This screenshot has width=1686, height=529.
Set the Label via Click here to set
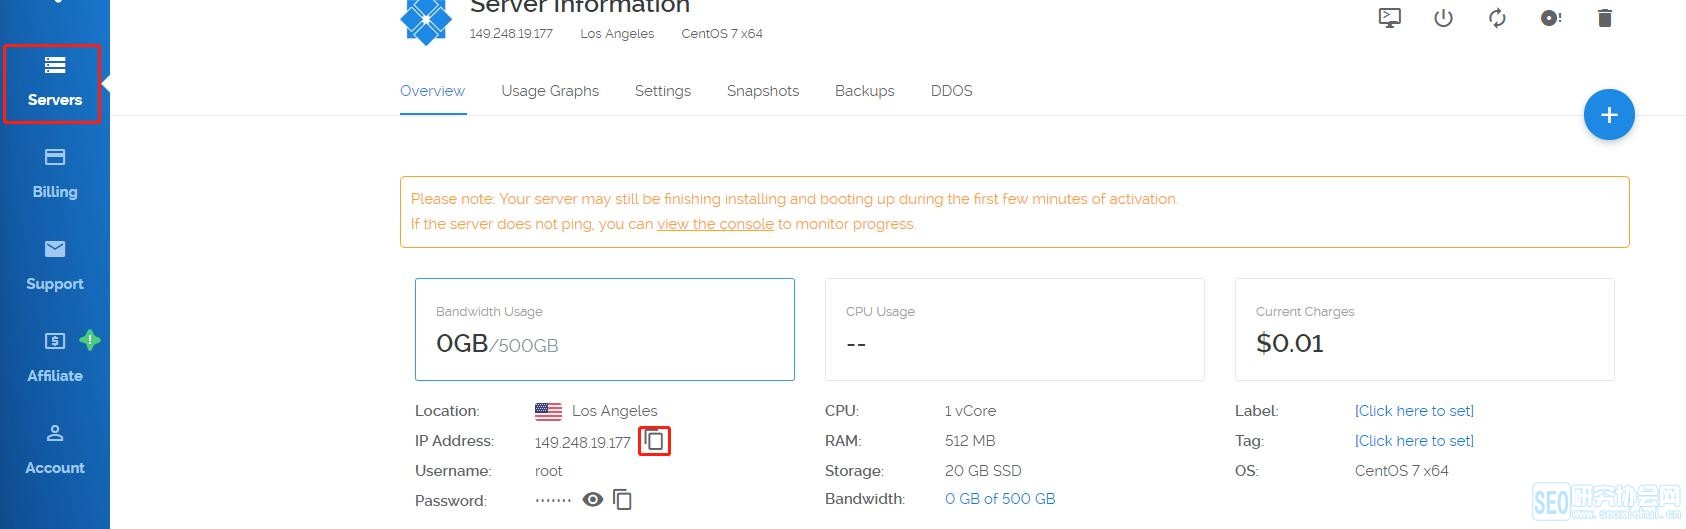pyautogui.click(x=1414, y=411)
